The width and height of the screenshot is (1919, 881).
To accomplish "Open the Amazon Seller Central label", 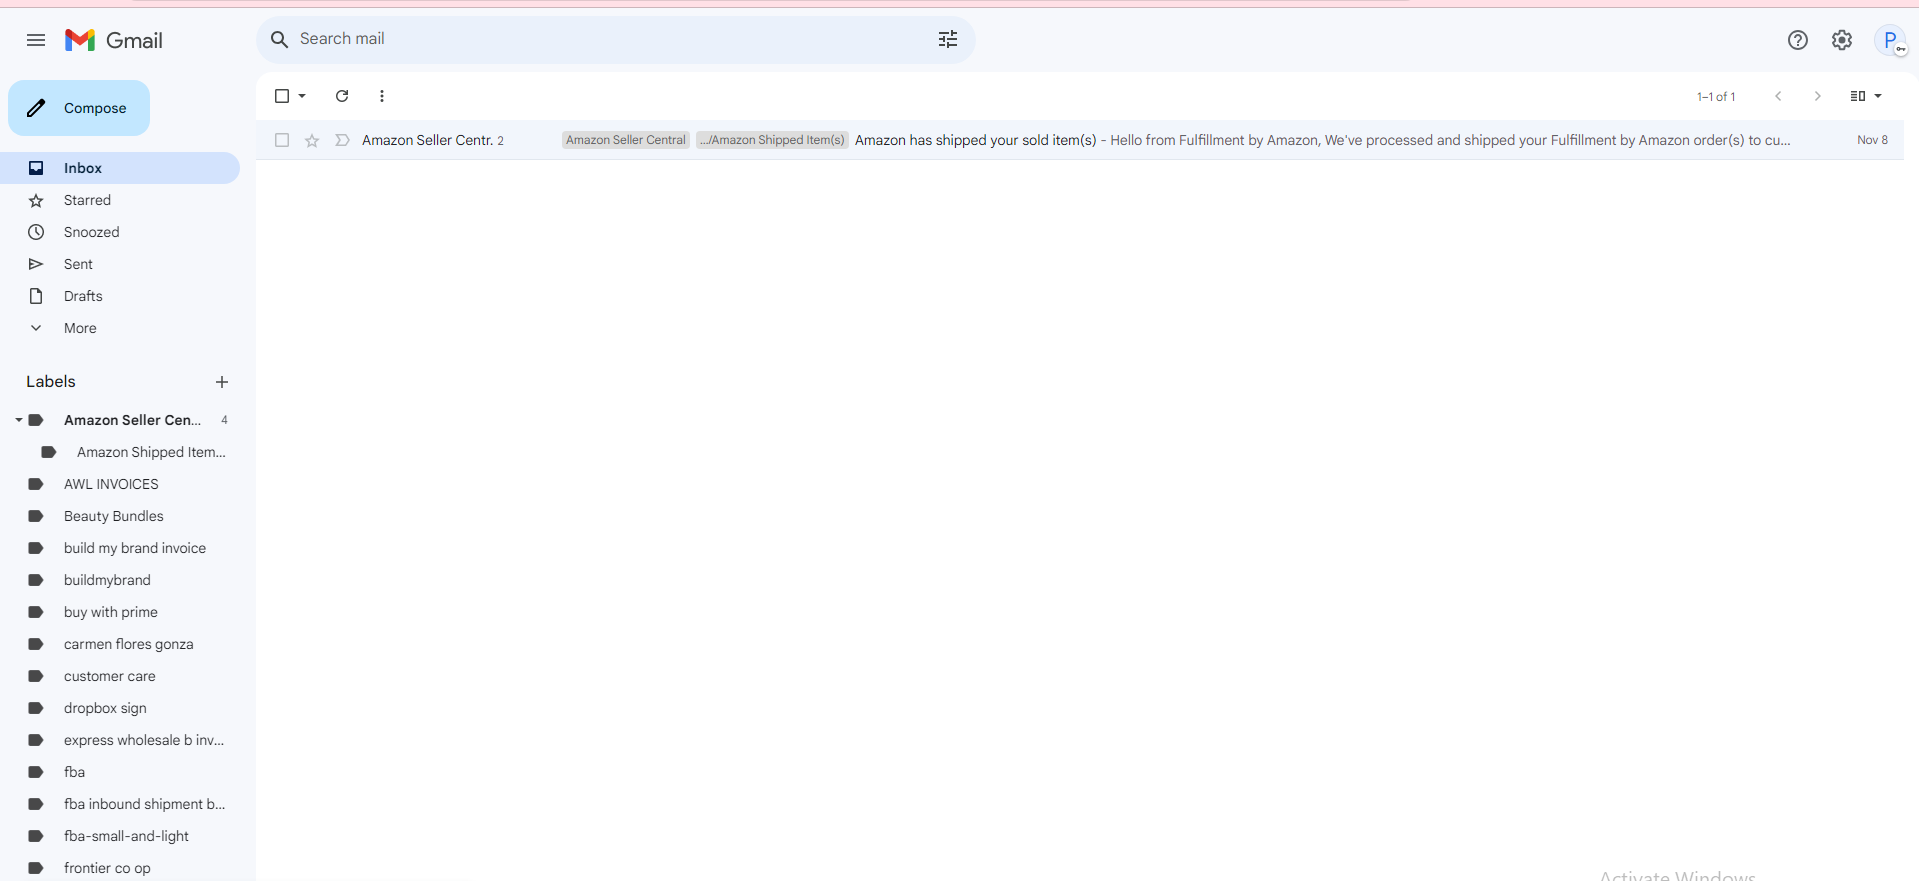I will 132,420.
